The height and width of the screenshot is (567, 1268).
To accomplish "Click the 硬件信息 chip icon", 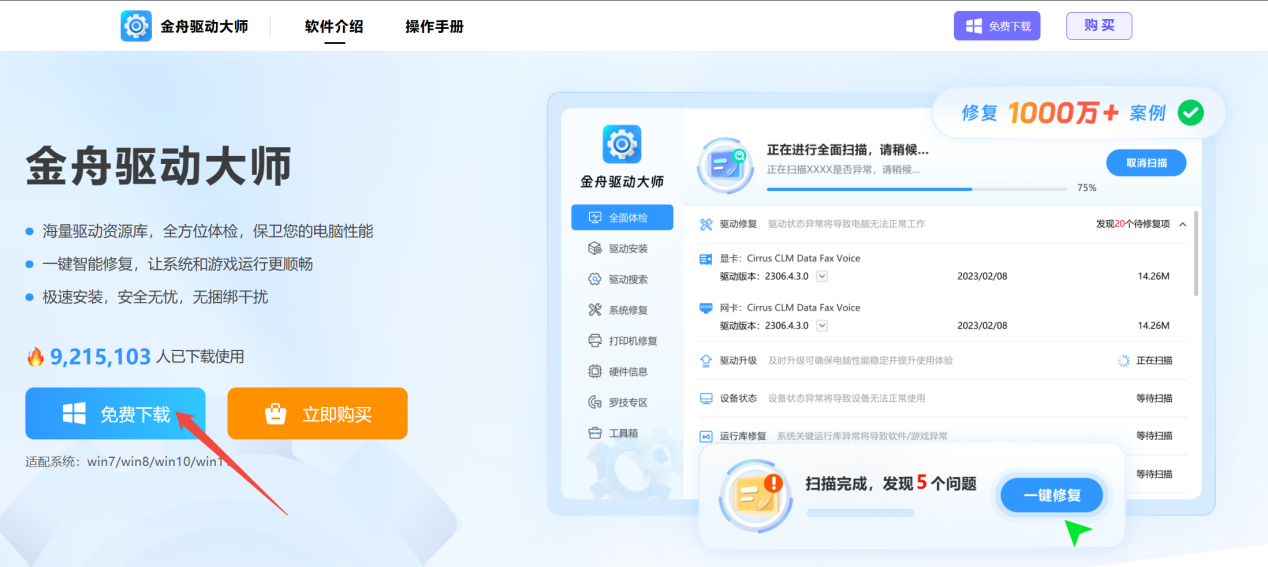I will [595, 371].
